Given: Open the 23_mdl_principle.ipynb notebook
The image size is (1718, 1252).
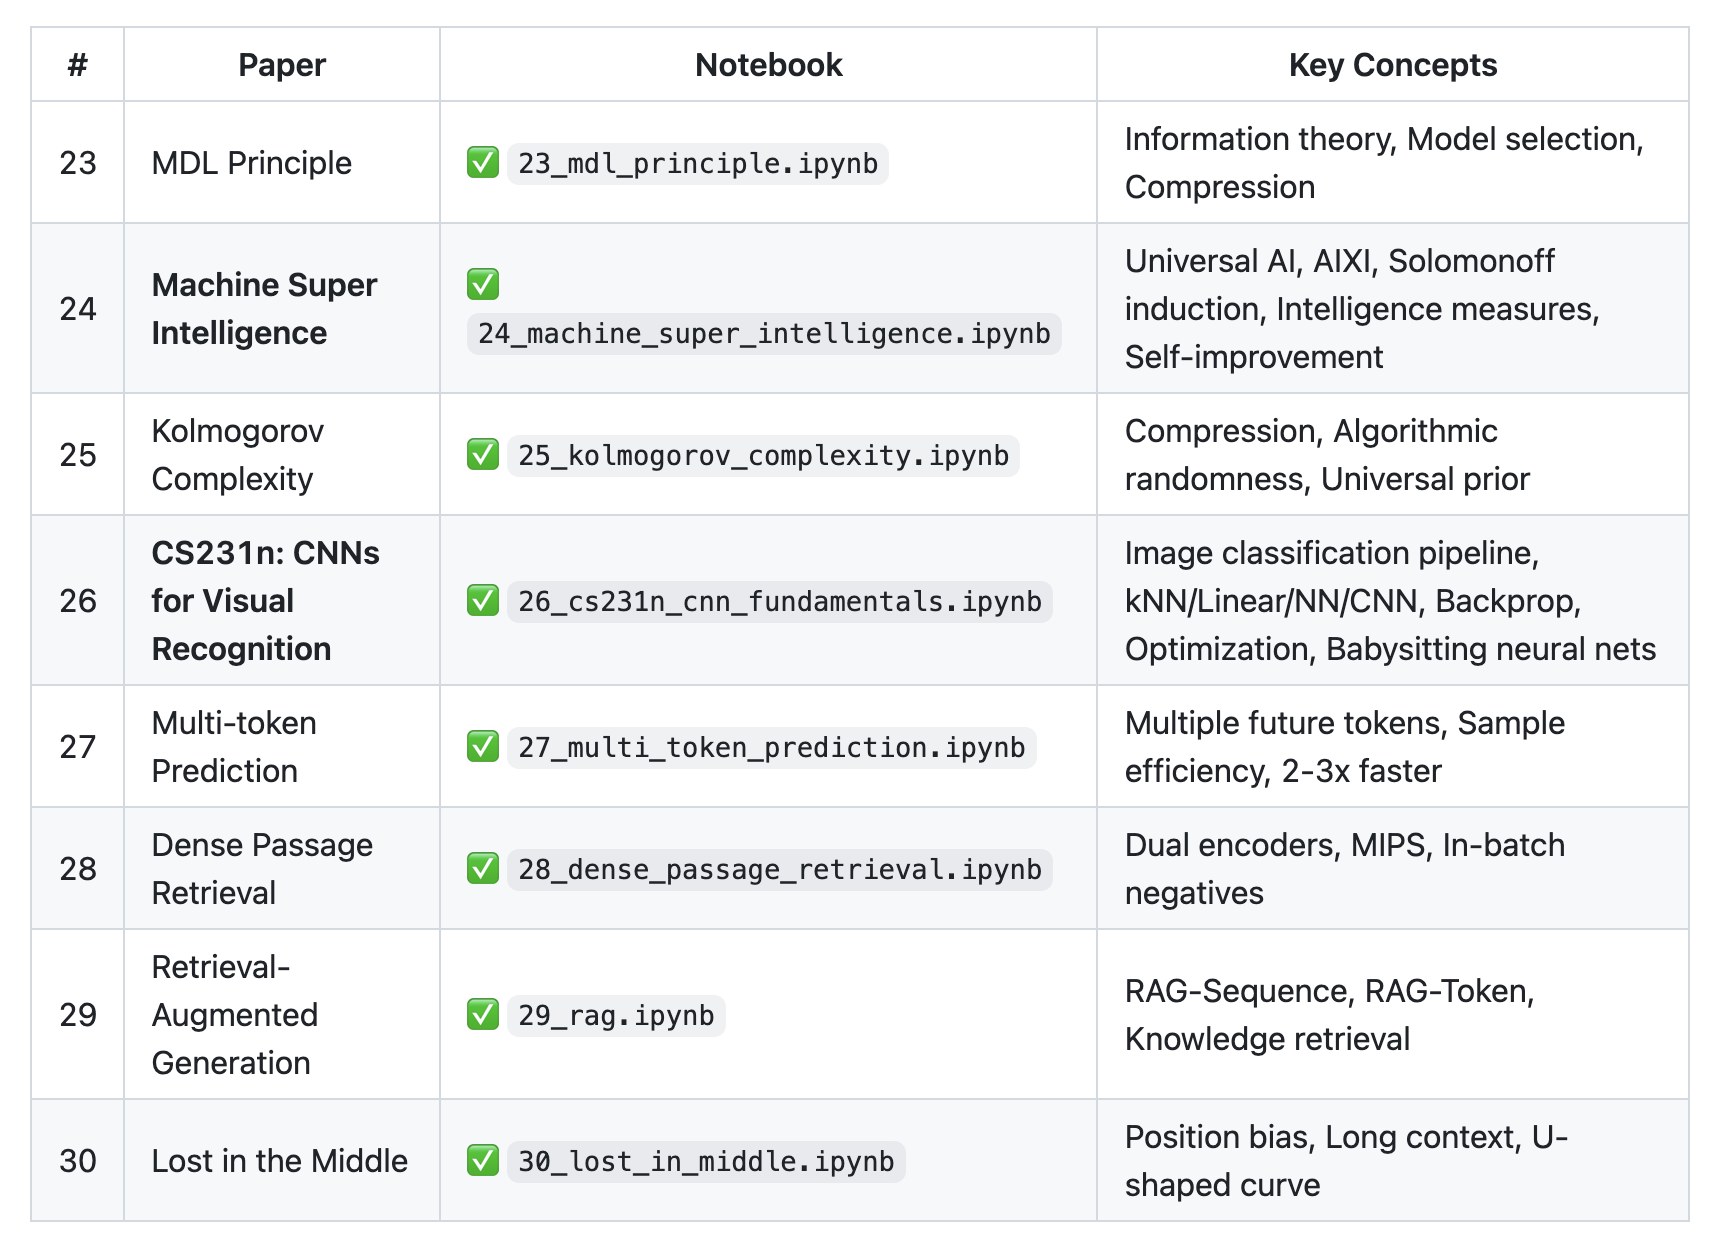Looking at the screenshot, I should 697,163.
